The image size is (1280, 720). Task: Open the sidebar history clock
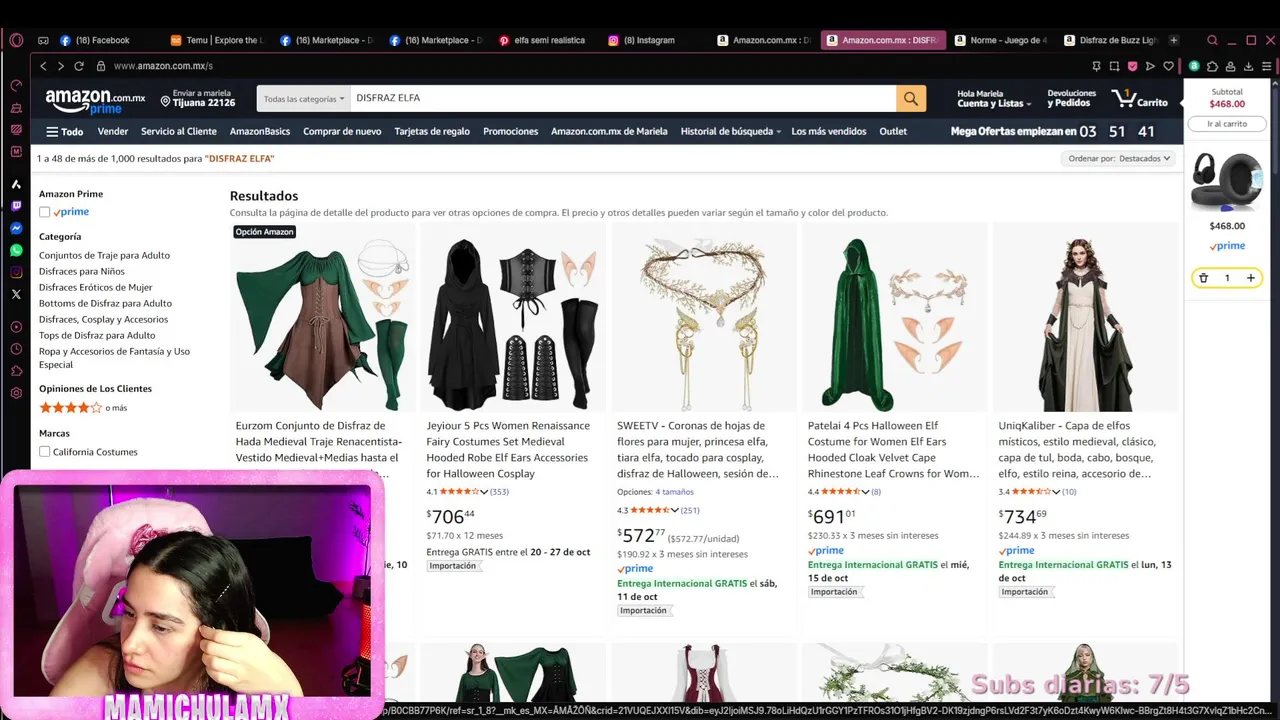coord(16,349)
